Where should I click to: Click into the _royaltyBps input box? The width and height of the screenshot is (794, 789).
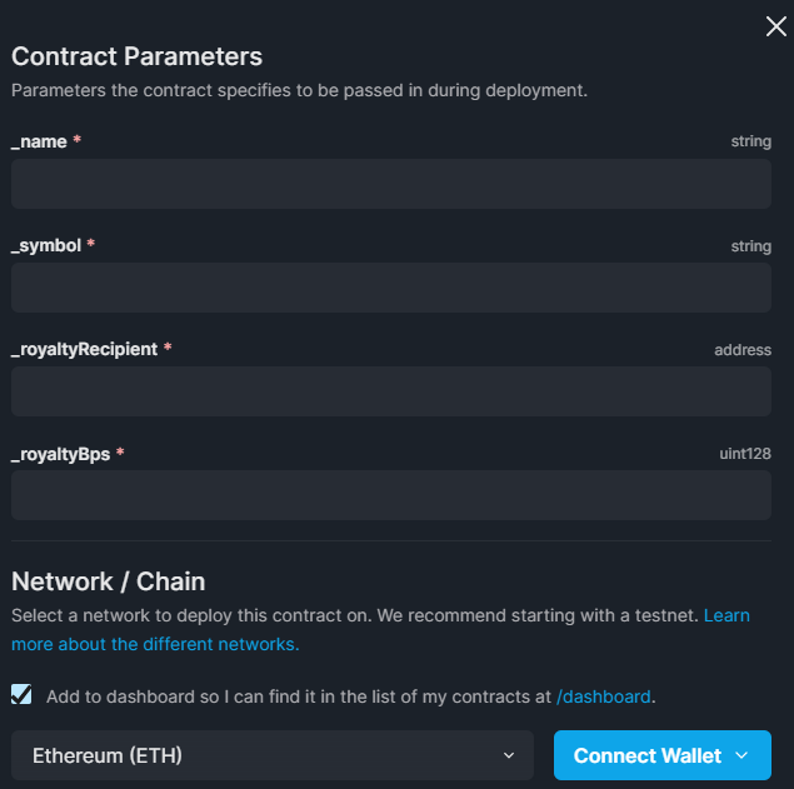[x=391, y=496]
